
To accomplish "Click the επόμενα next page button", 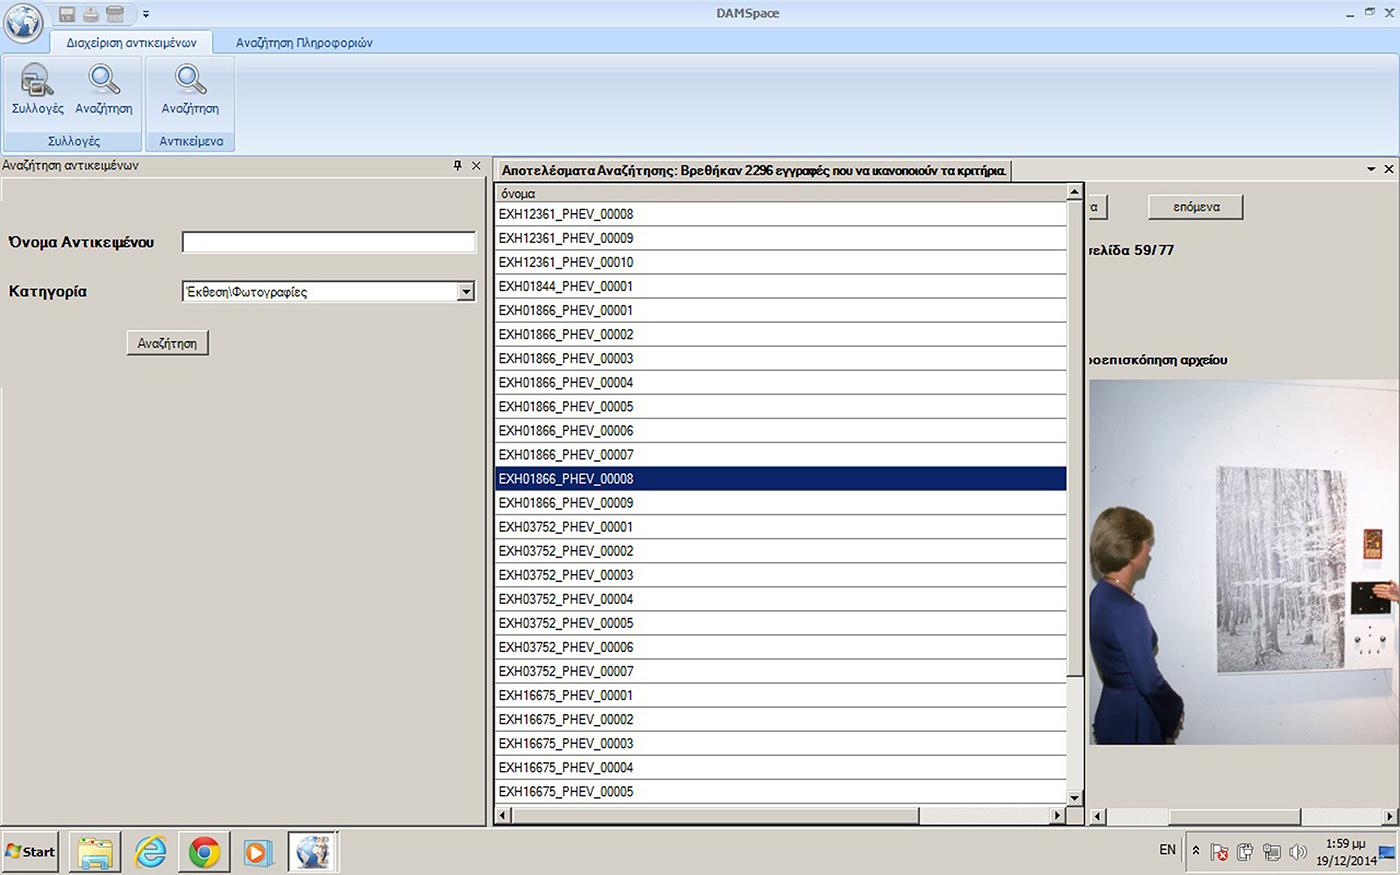I will 1196,207.
